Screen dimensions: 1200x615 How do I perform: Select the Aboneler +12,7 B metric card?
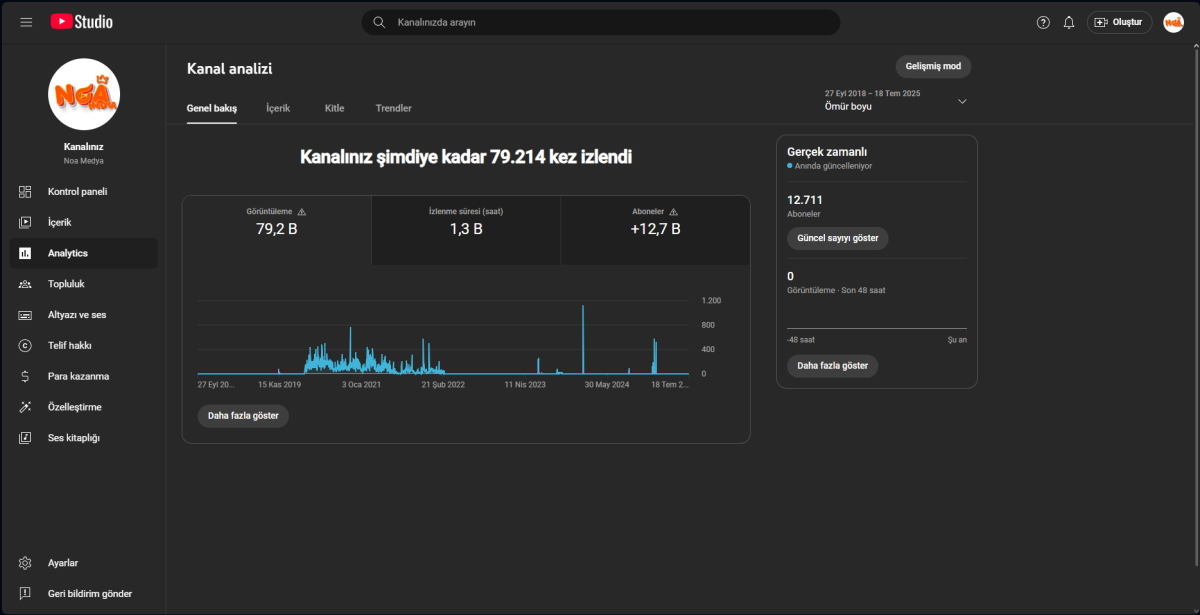click(655, 231)
